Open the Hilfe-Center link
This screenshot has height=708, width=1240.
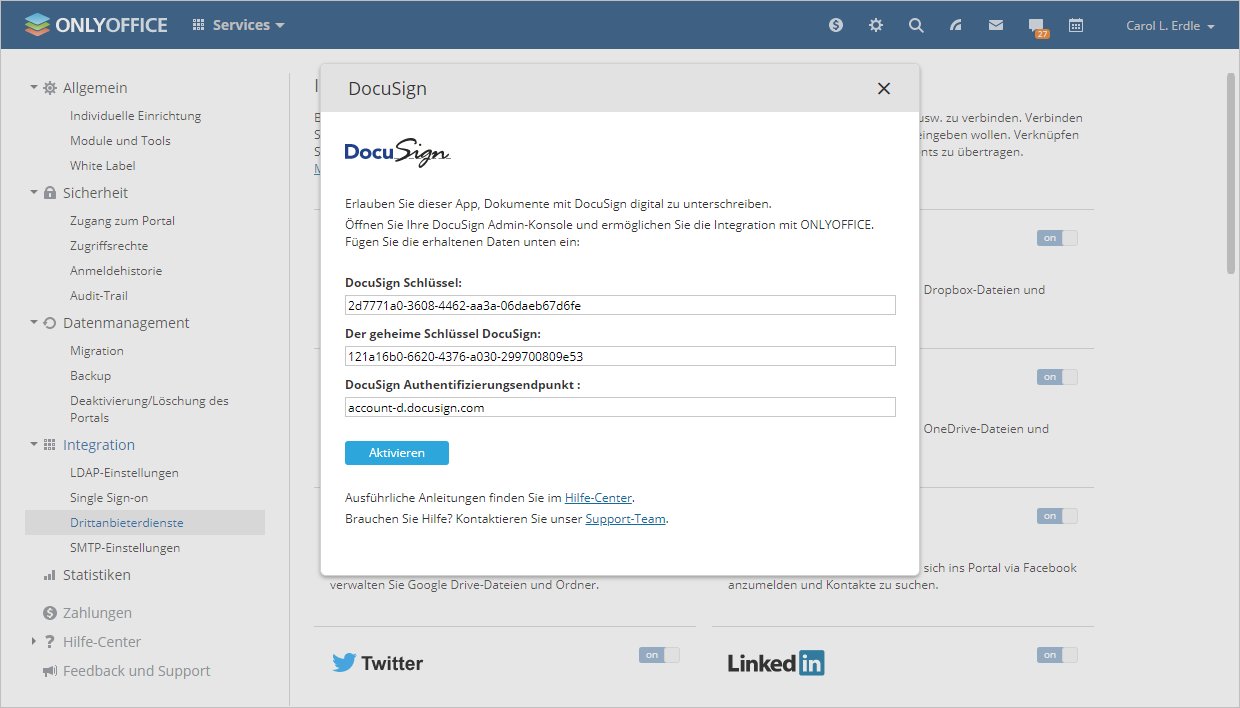pyautogui.click(x=598, y=497)
